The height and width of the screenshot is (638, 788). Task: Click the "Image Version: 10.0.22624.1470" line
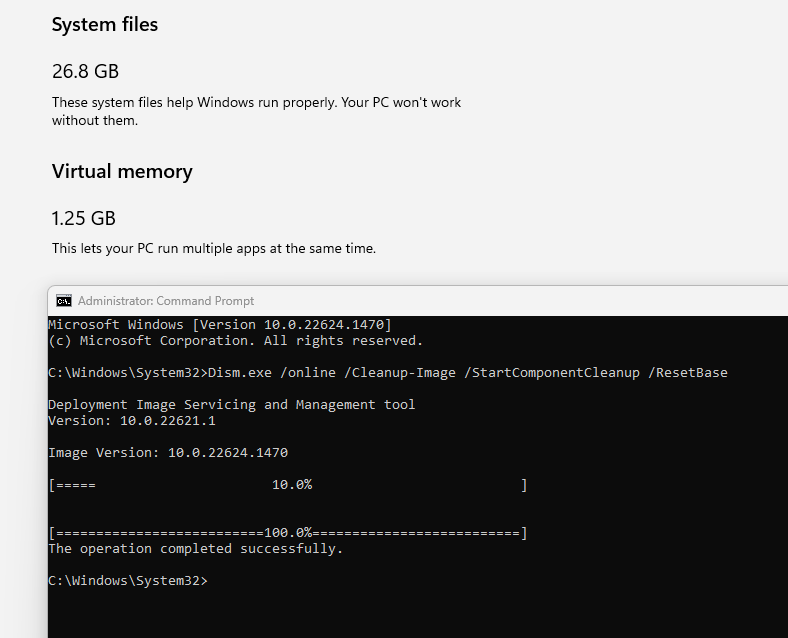click(167, 453)
